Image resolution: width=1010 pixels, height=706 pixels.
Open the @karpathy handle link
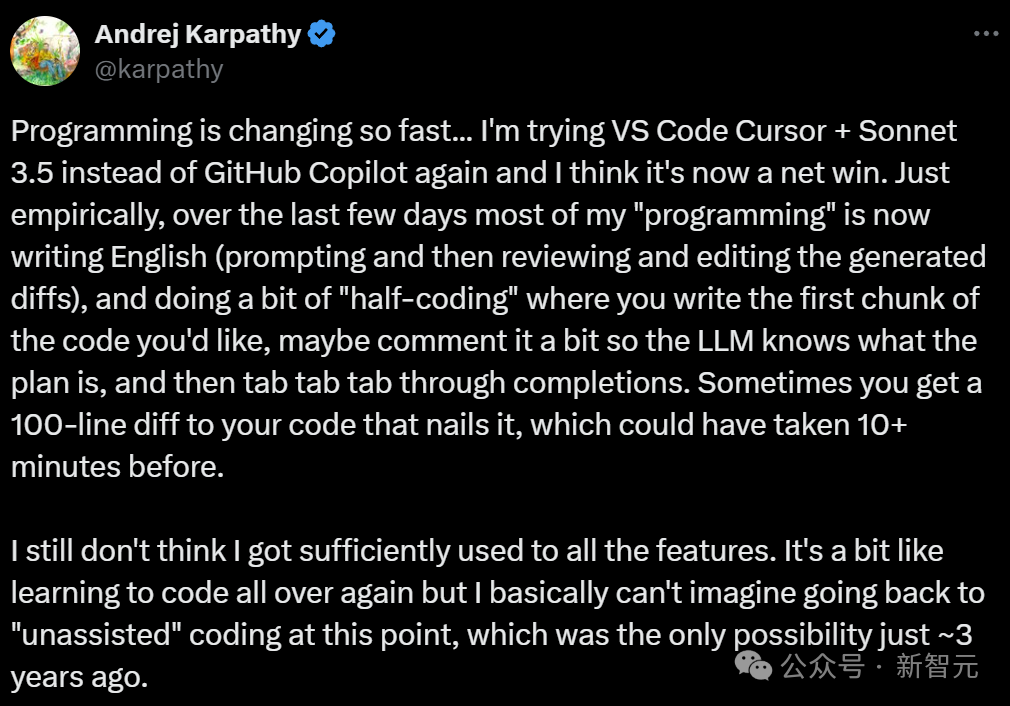point(159,69)
